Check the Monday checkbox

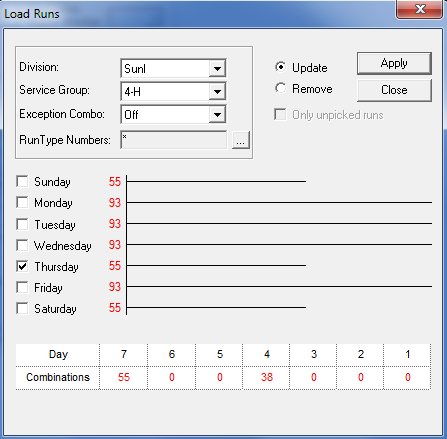[x=22, y=203]
